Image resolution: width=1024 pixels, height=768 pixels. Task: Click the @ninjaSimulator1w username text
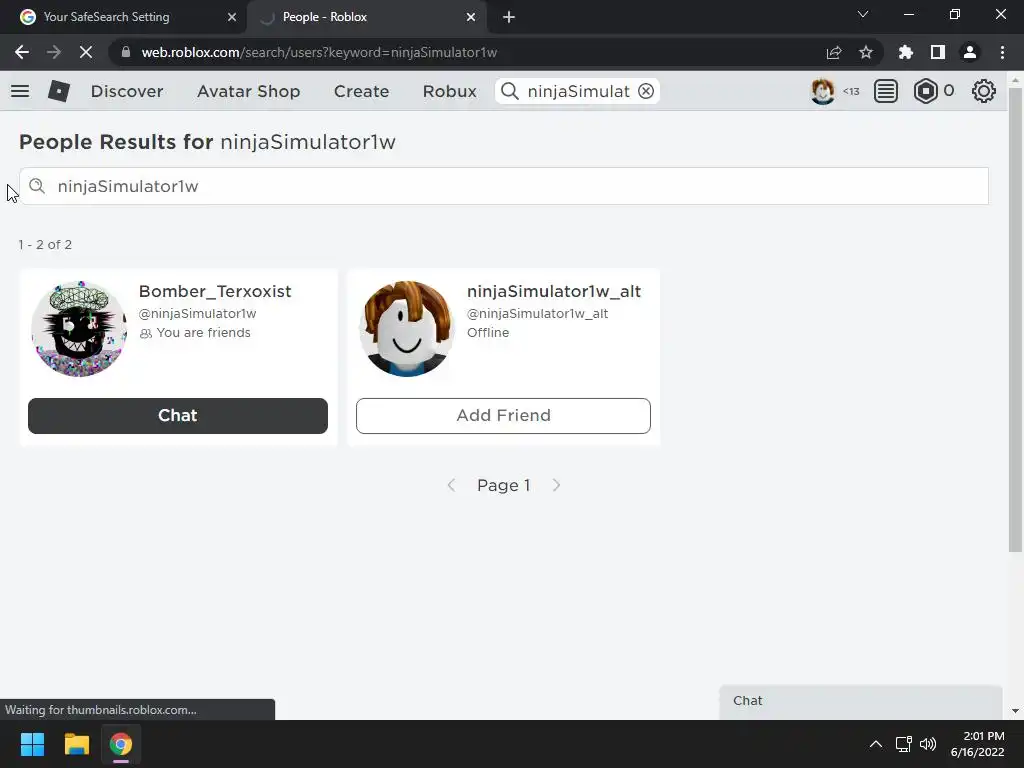click(x=197, y=313)
